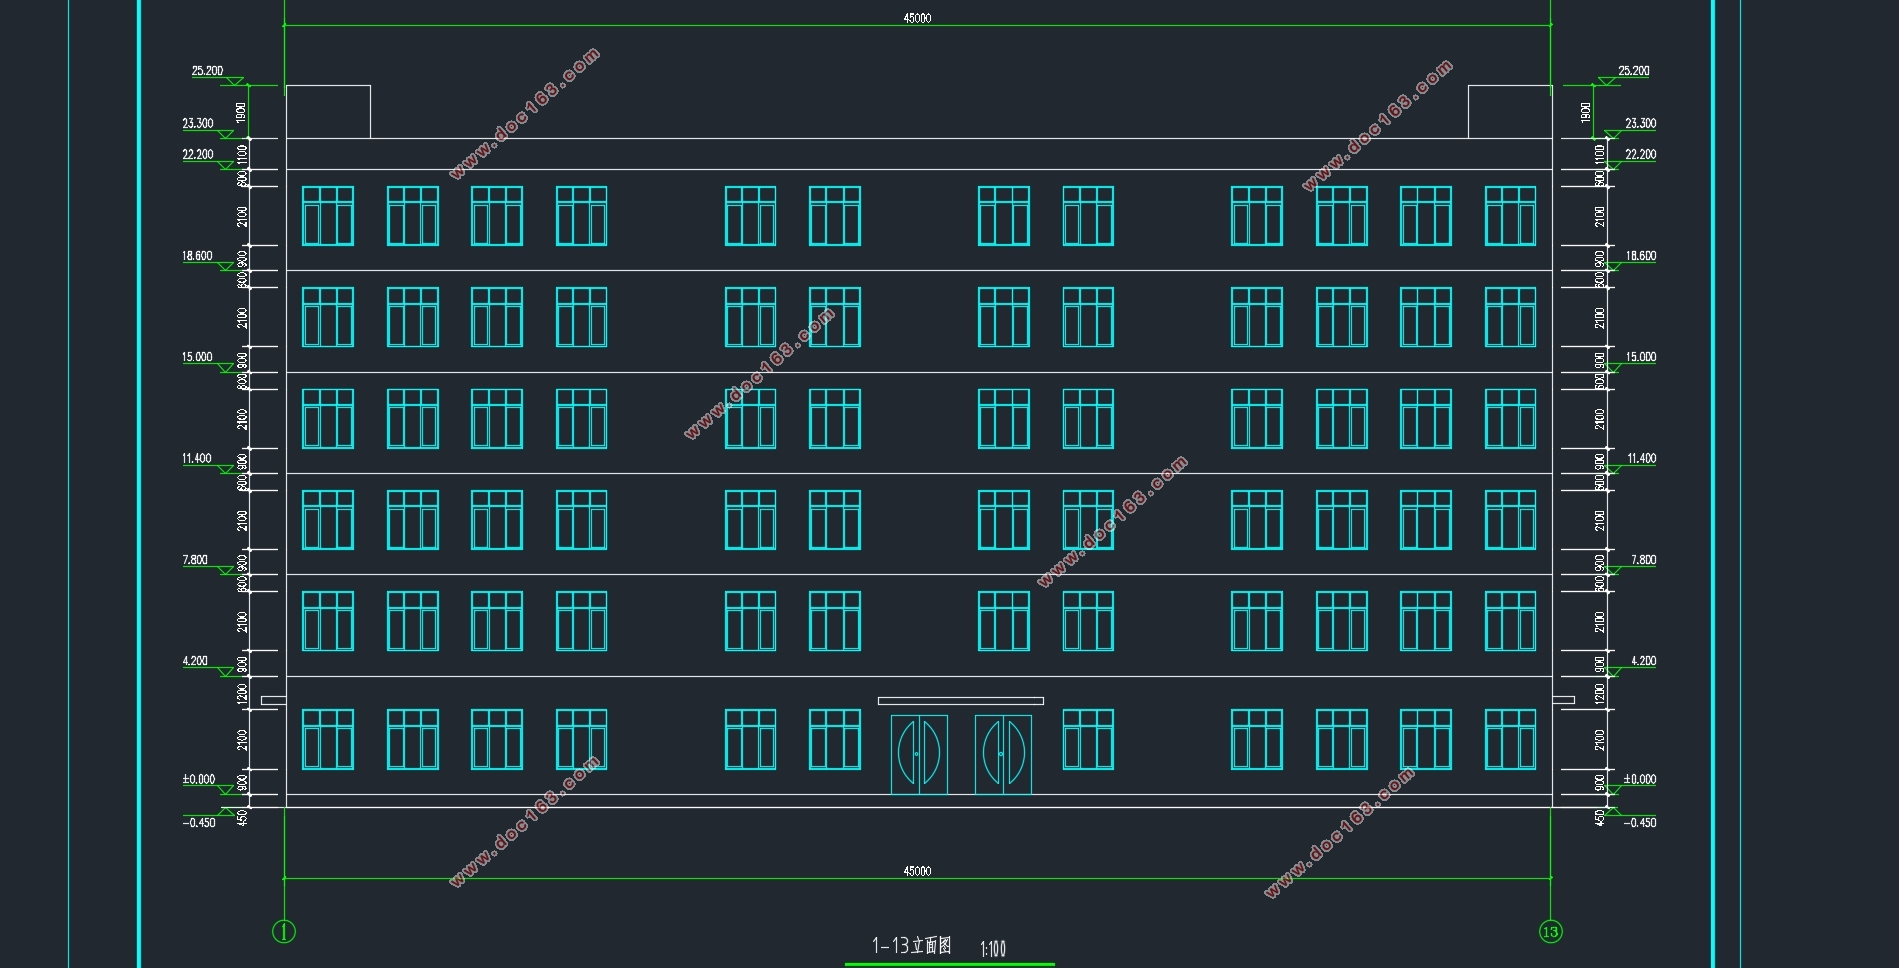Select the right-side elevation label 7.800

(1643, 560)
